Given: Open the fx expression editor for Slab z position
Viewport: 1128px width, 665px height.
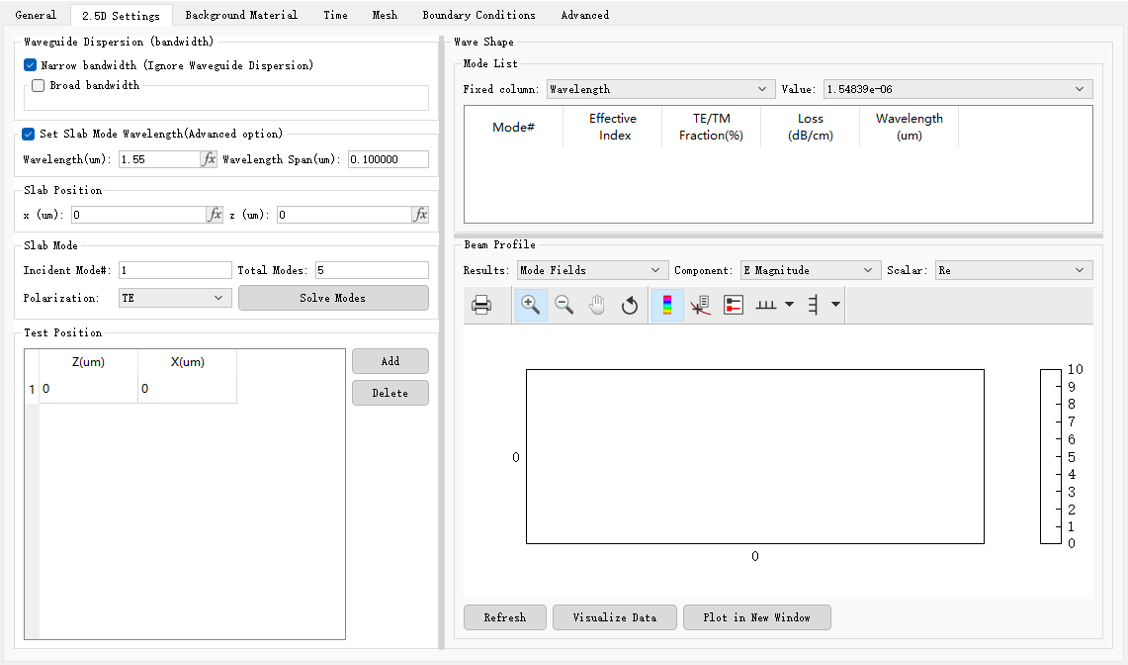Looking at the screenshot, I should (x=421, y=214).
